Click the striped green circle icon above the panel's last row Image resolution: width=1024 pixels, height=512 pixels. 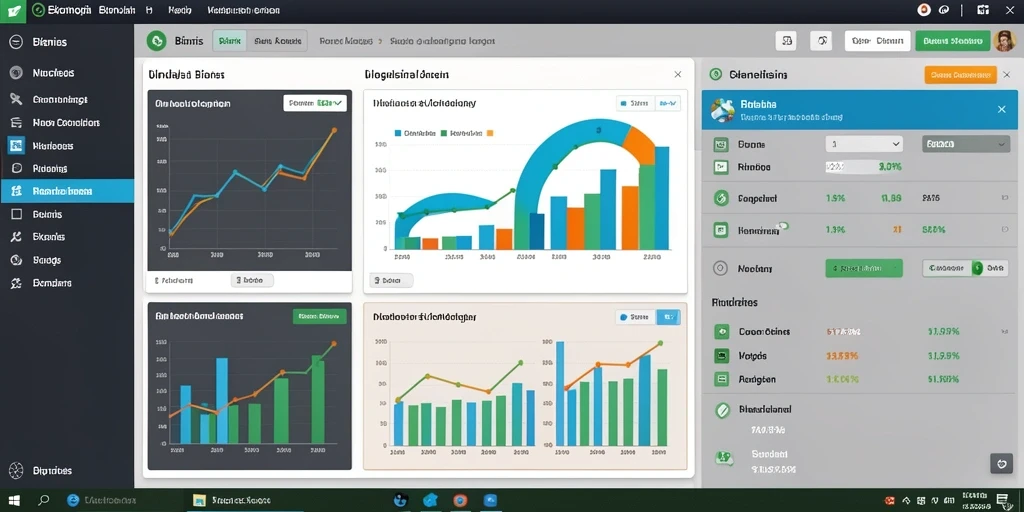coord(722,410)
